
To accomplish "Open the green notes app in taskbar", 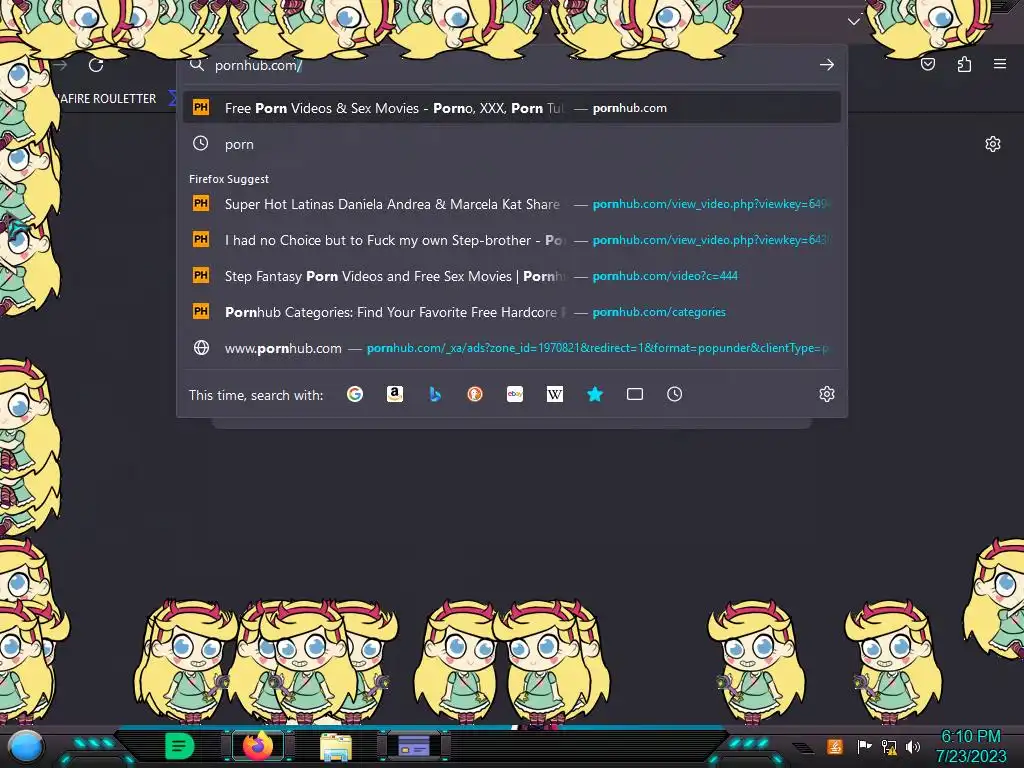I will [x=180, y=746].
